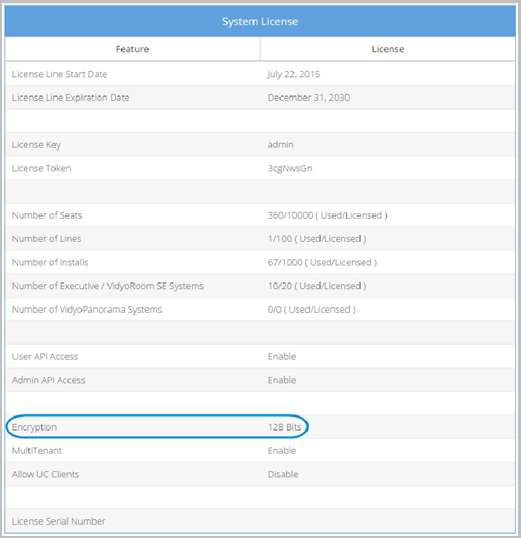Click the 3cgNwsGn license token value
Screen dimensions: 521x538
pos(290,168)
